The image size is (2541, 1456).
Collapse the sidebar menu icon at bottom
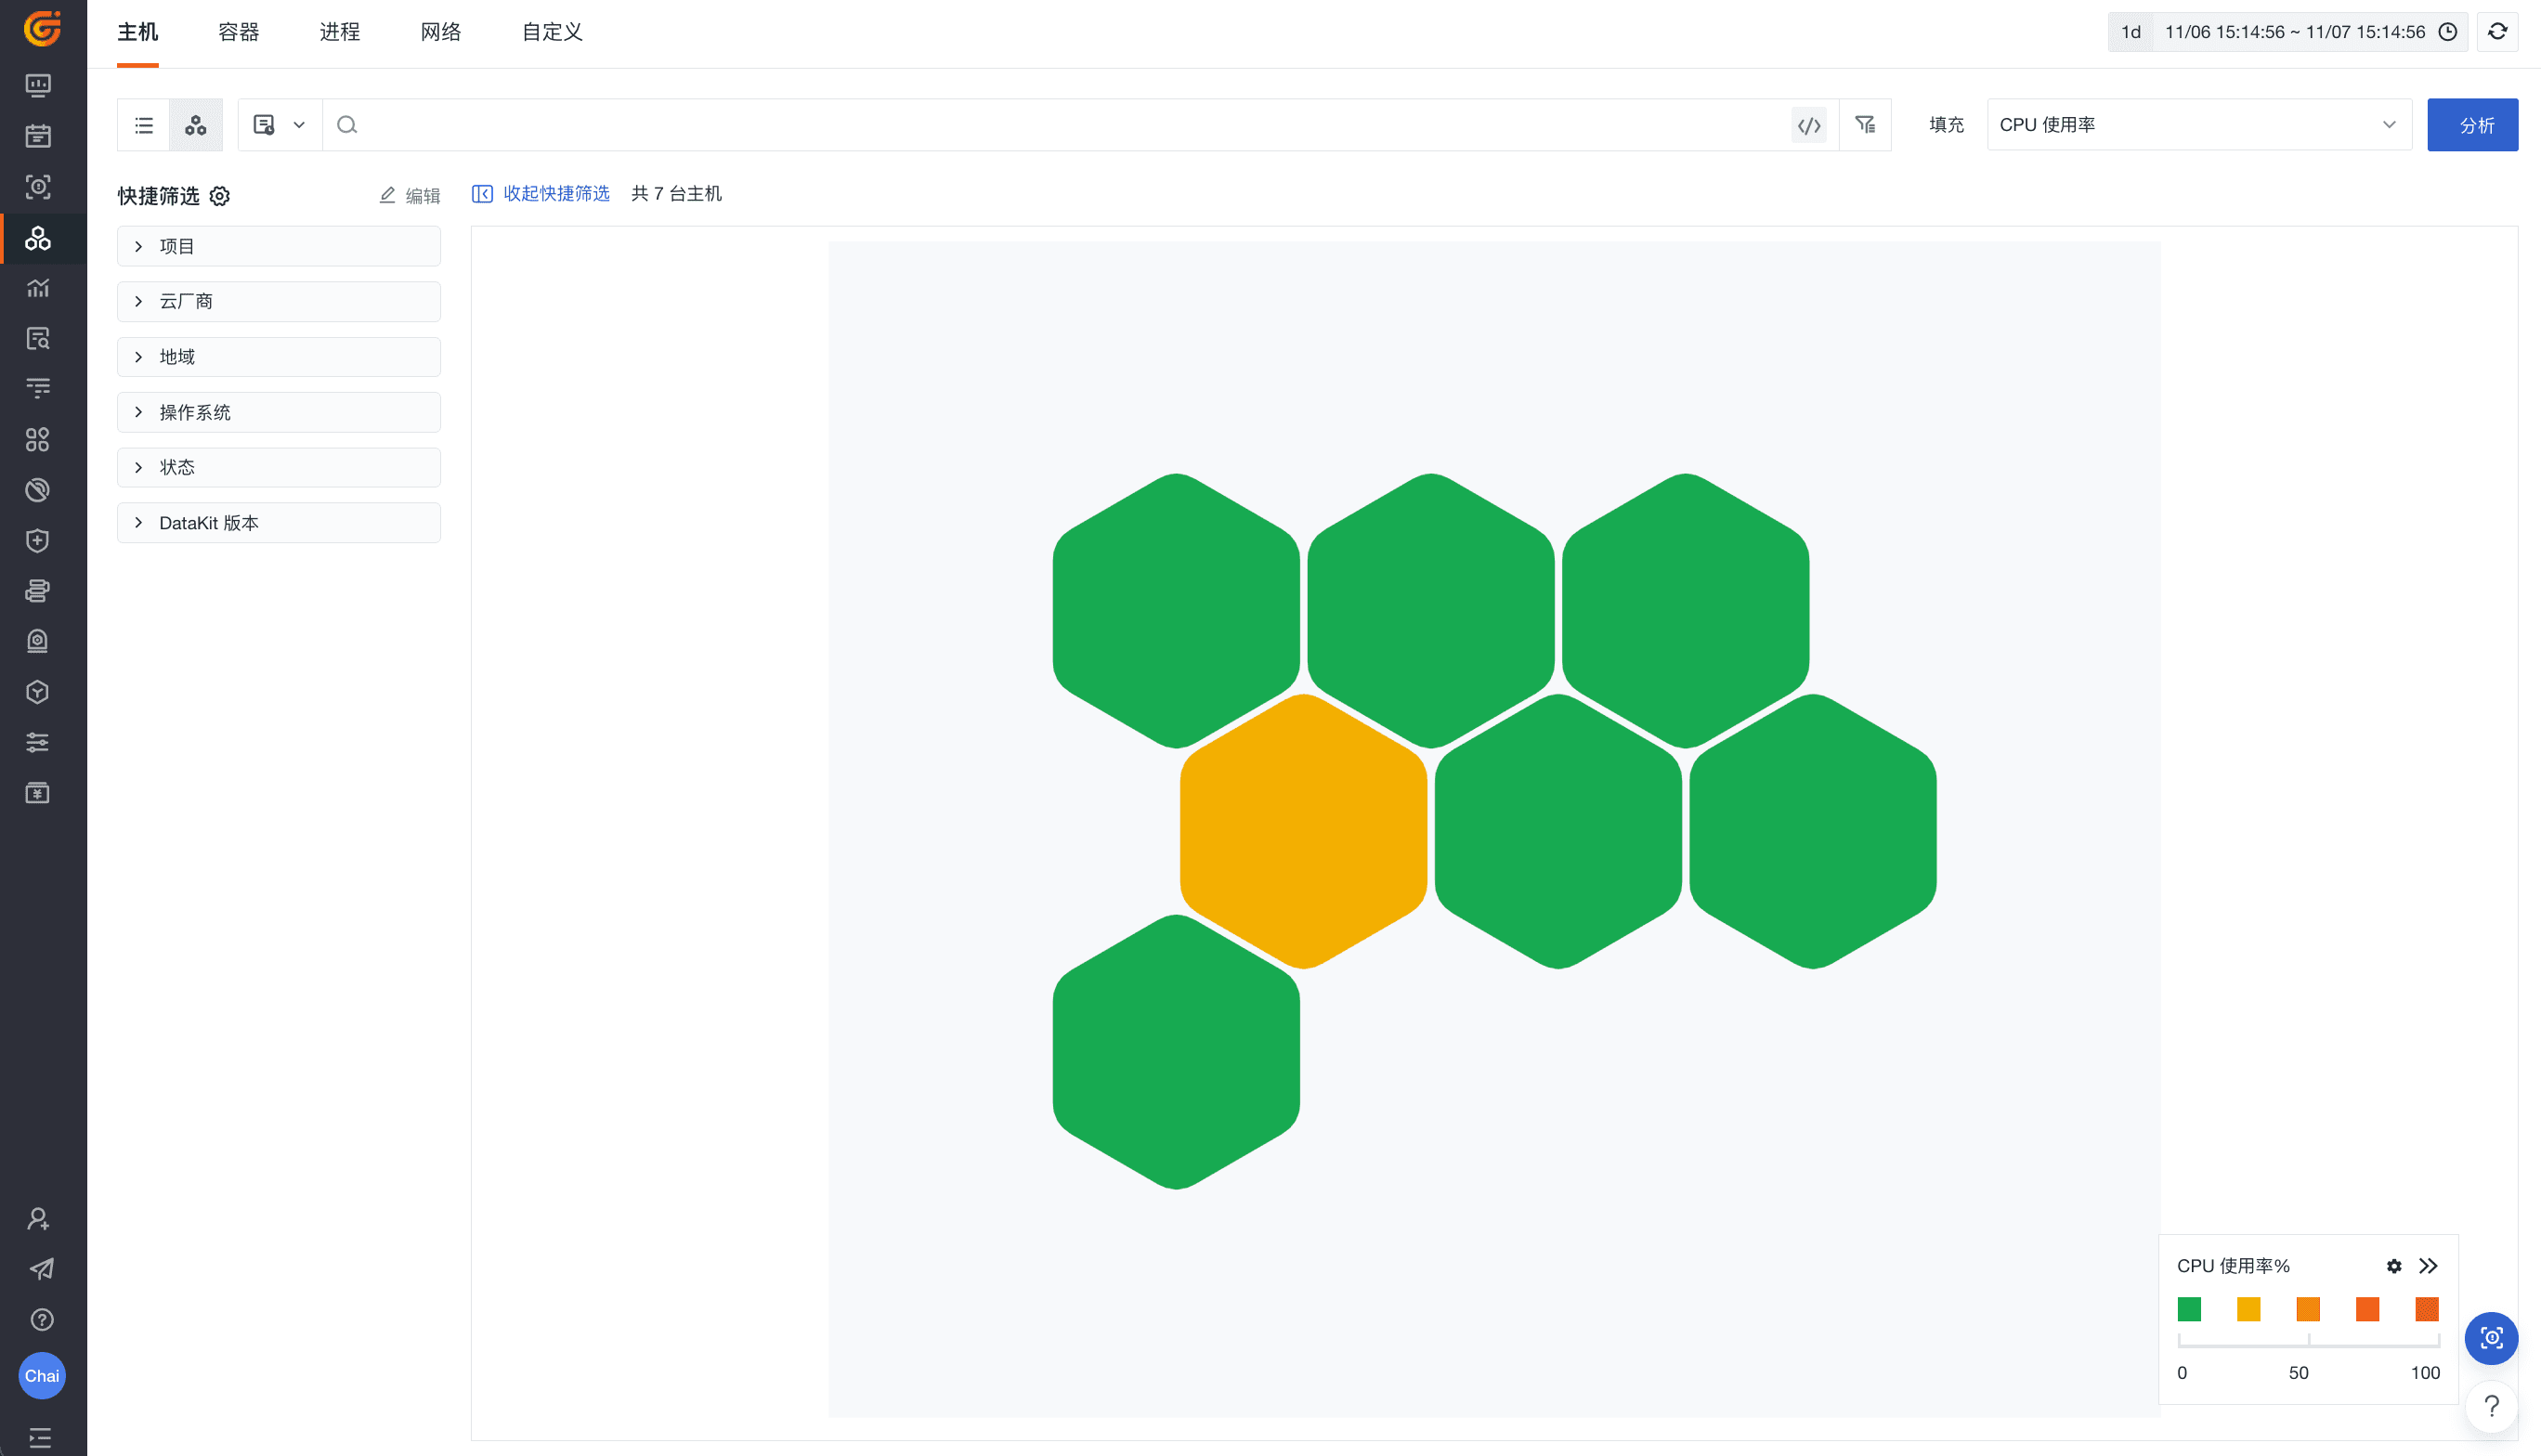coord(40,1438)
